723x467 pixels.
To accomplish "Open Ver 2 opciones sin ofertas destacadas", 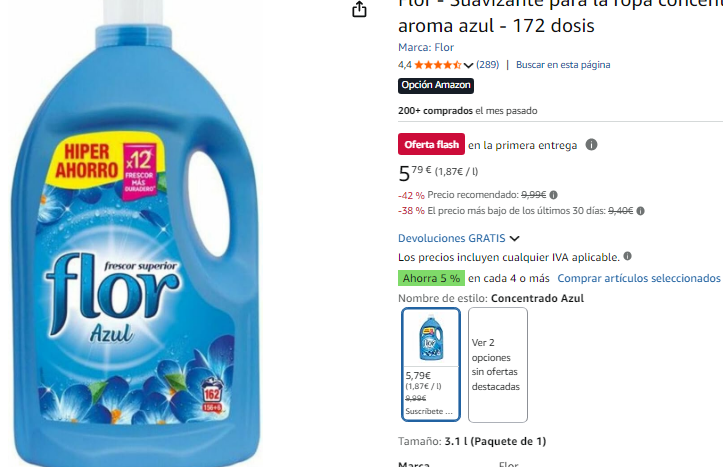I will tap(498, 365).
